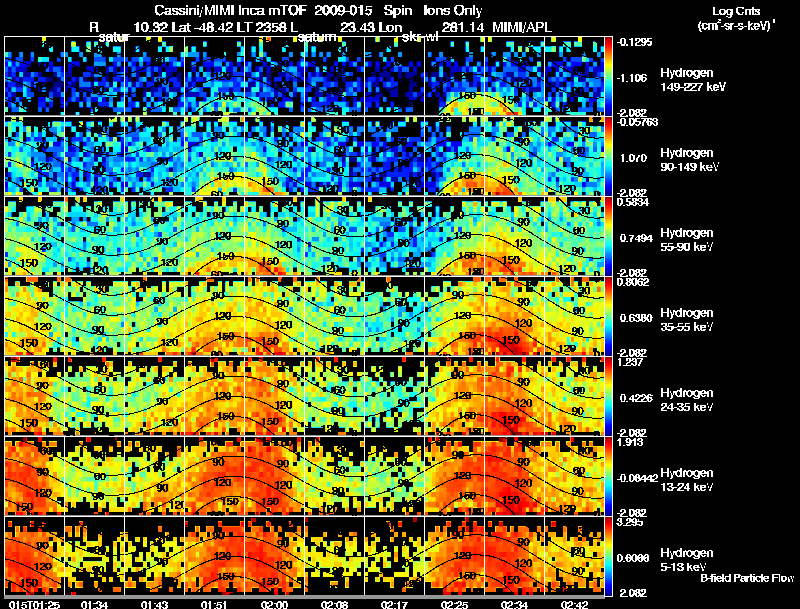The width and height of the screenshot is (800, 609).
Task: Select the colorbar value '0.4226'
Action: 636,398
